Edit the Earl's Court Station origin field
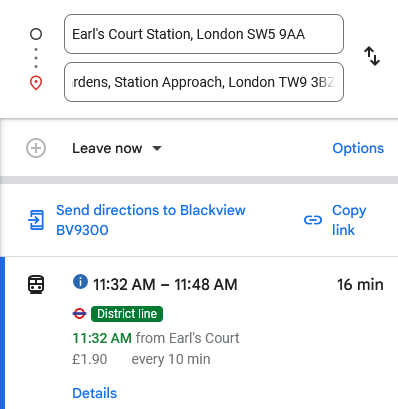398x409 pixels. (x=204, y=34)
